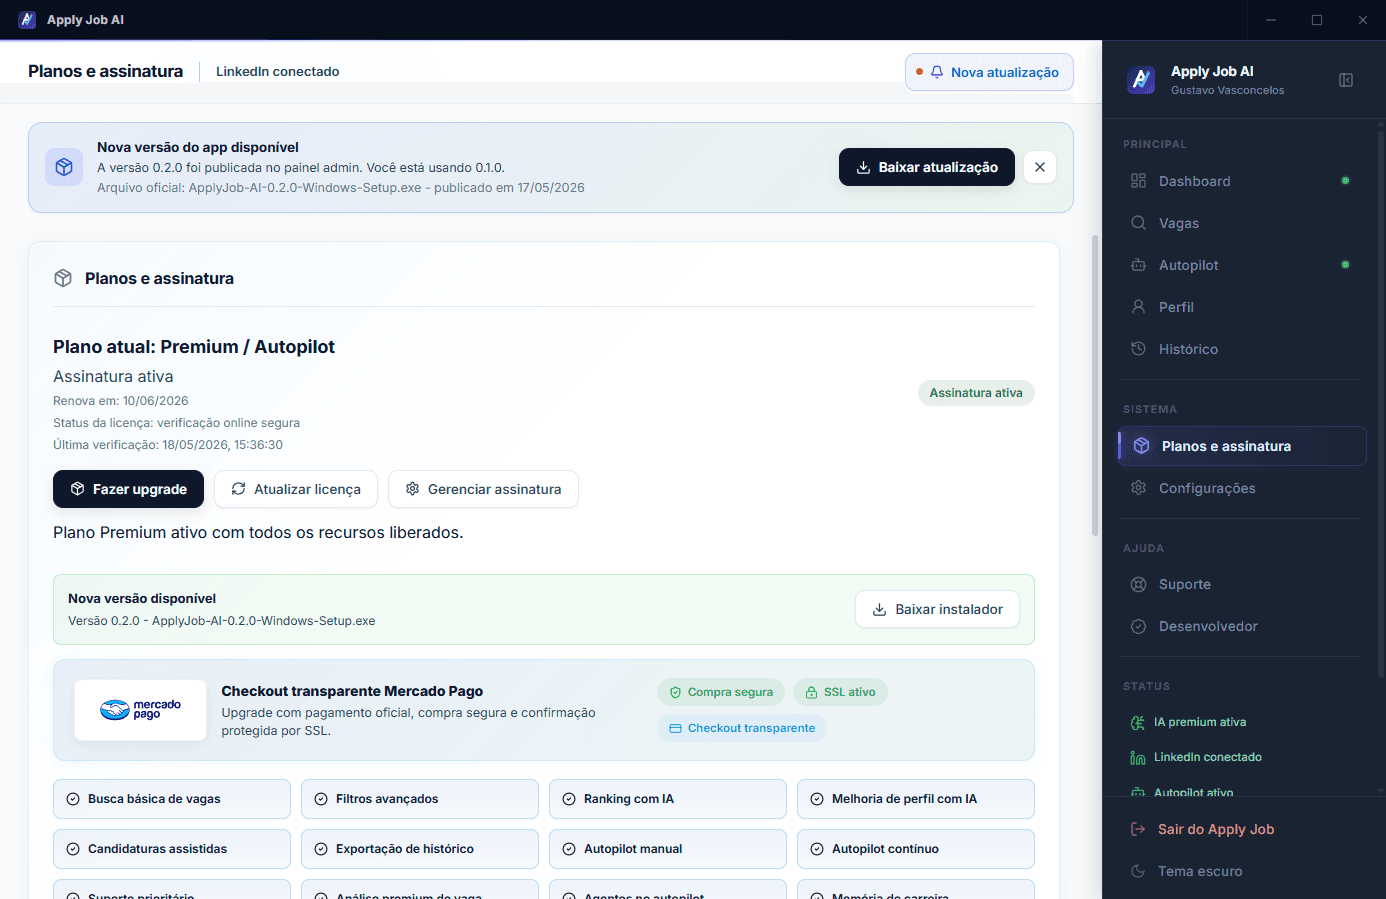Open Suporte help page
1386x899 pixels.
(1242, 584)
